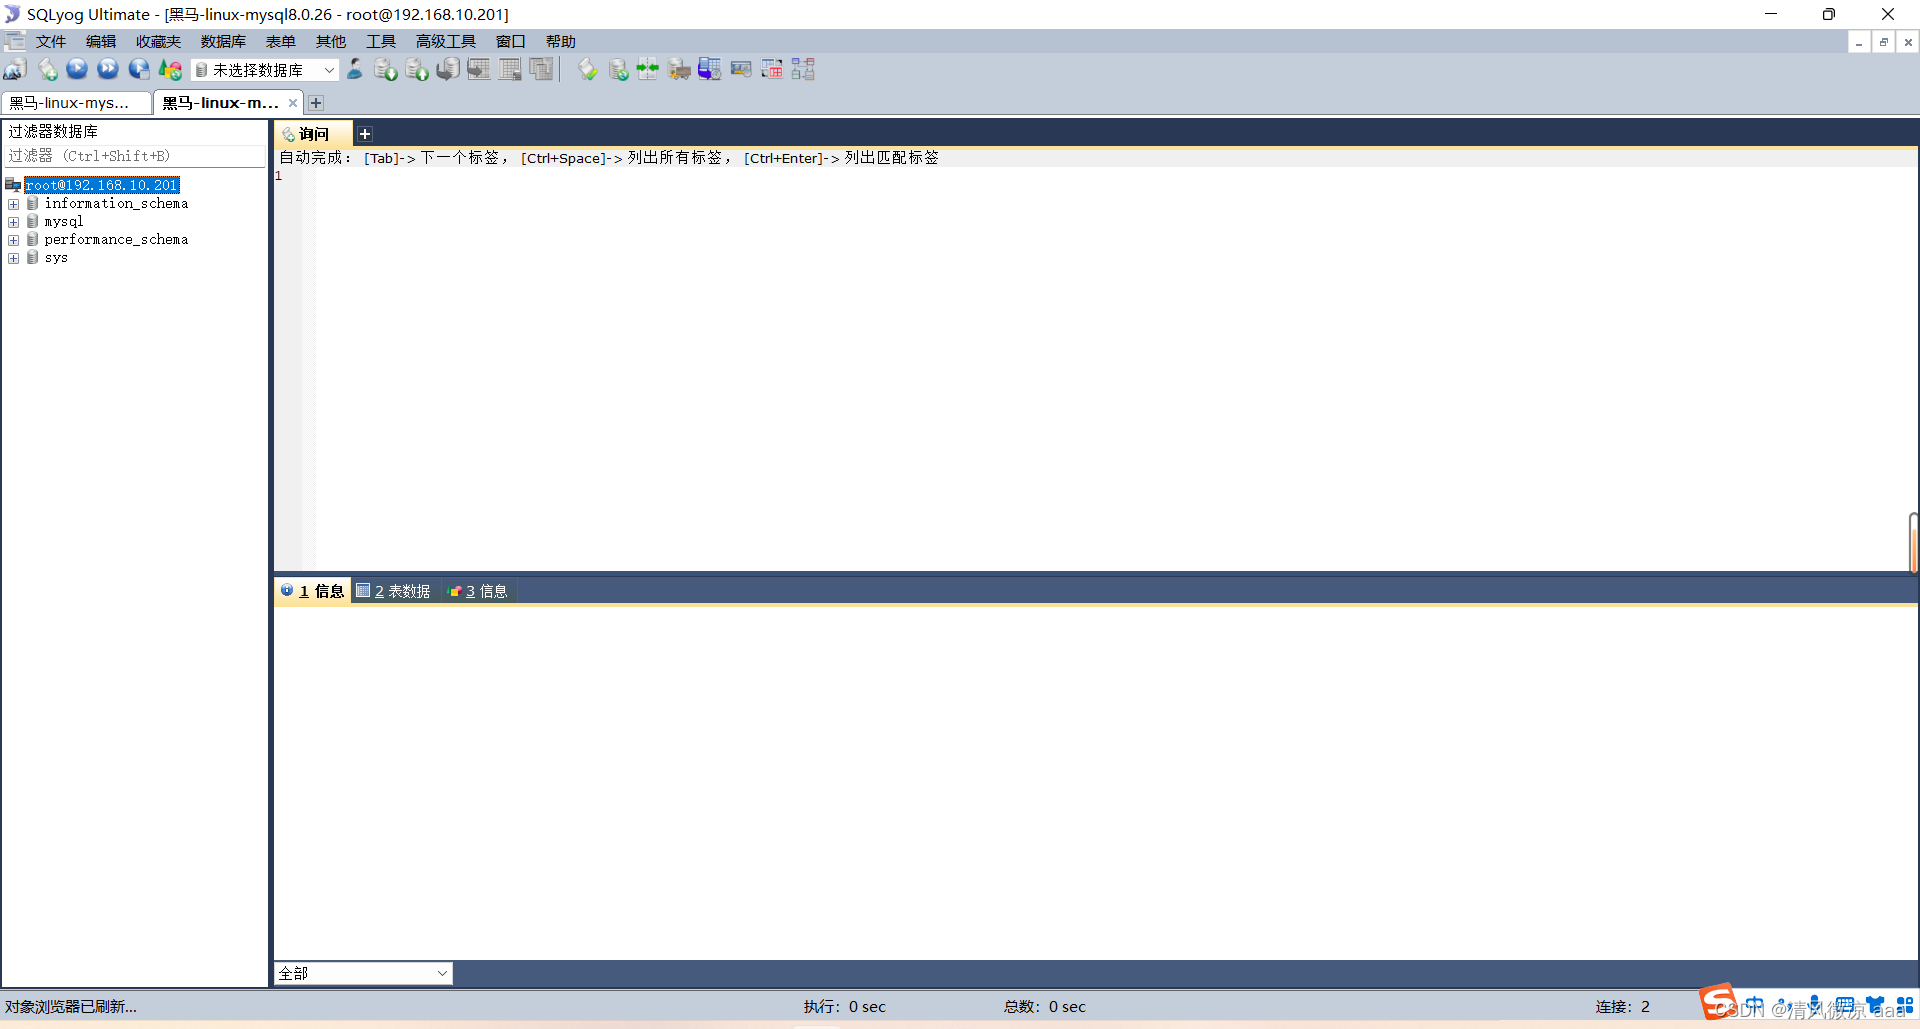Open the Schema Designer icon

(803, 69)
